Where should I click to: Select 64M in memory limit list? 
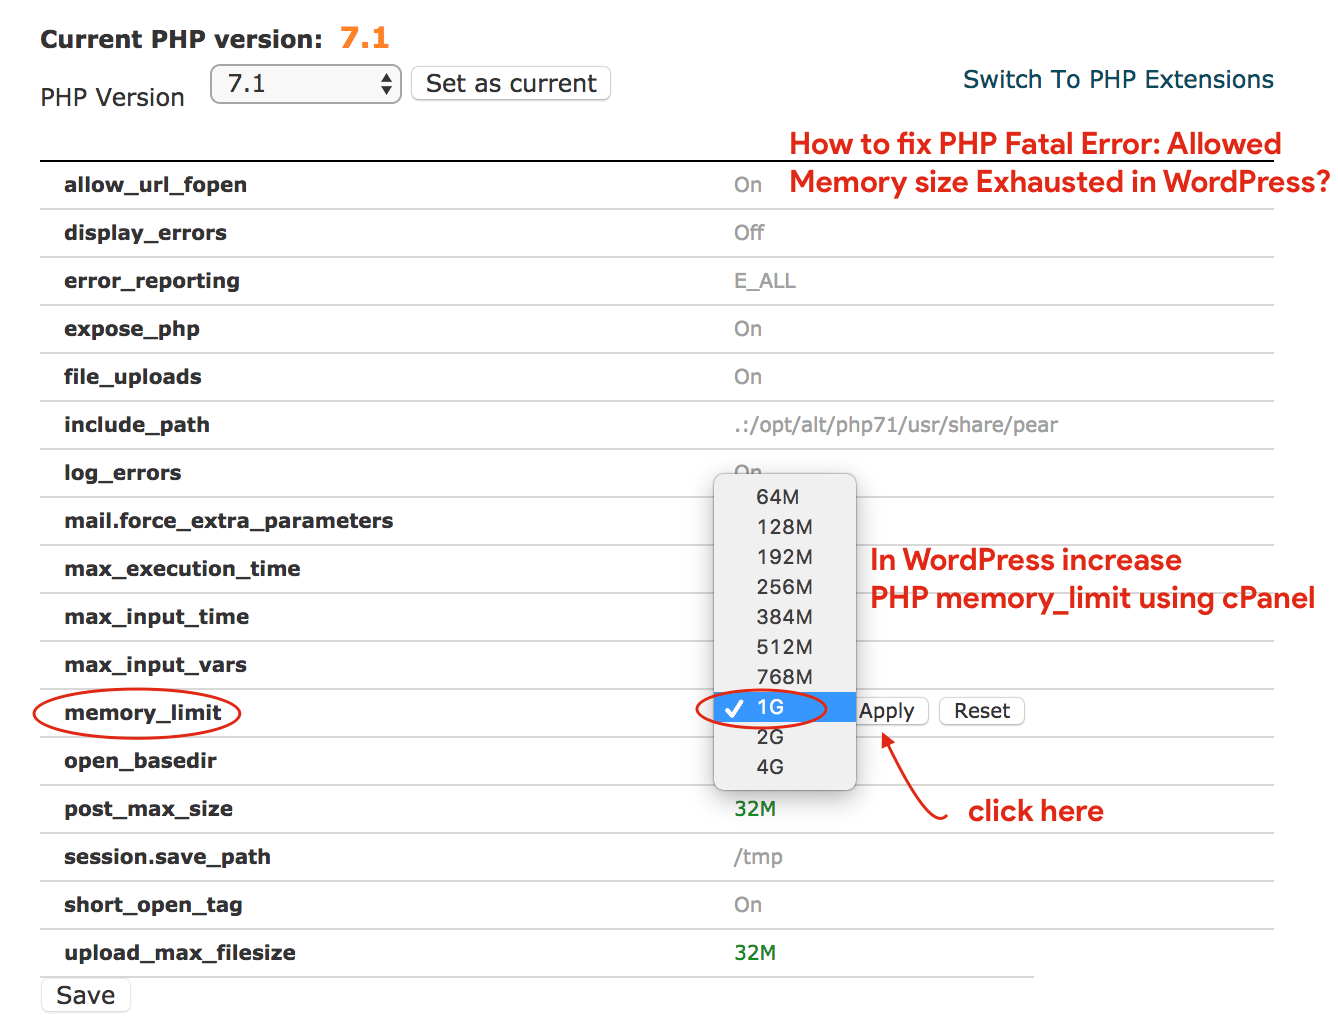pos(778,497)
